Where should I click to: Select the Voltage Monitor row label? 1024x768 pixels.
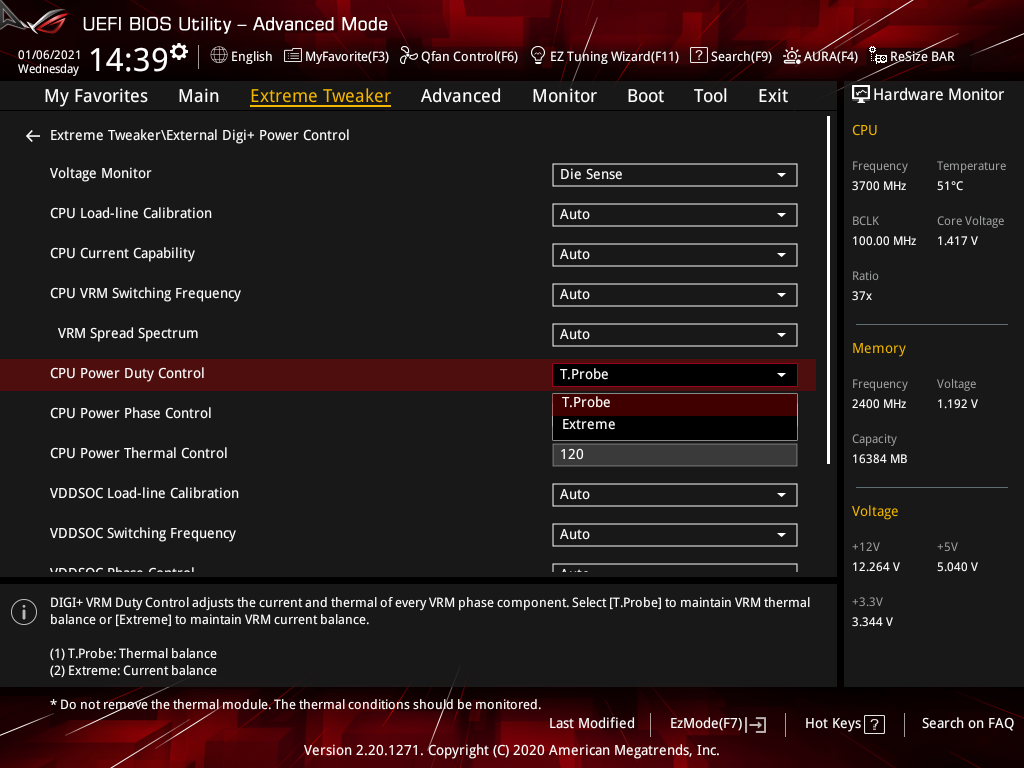pos(101,174)
